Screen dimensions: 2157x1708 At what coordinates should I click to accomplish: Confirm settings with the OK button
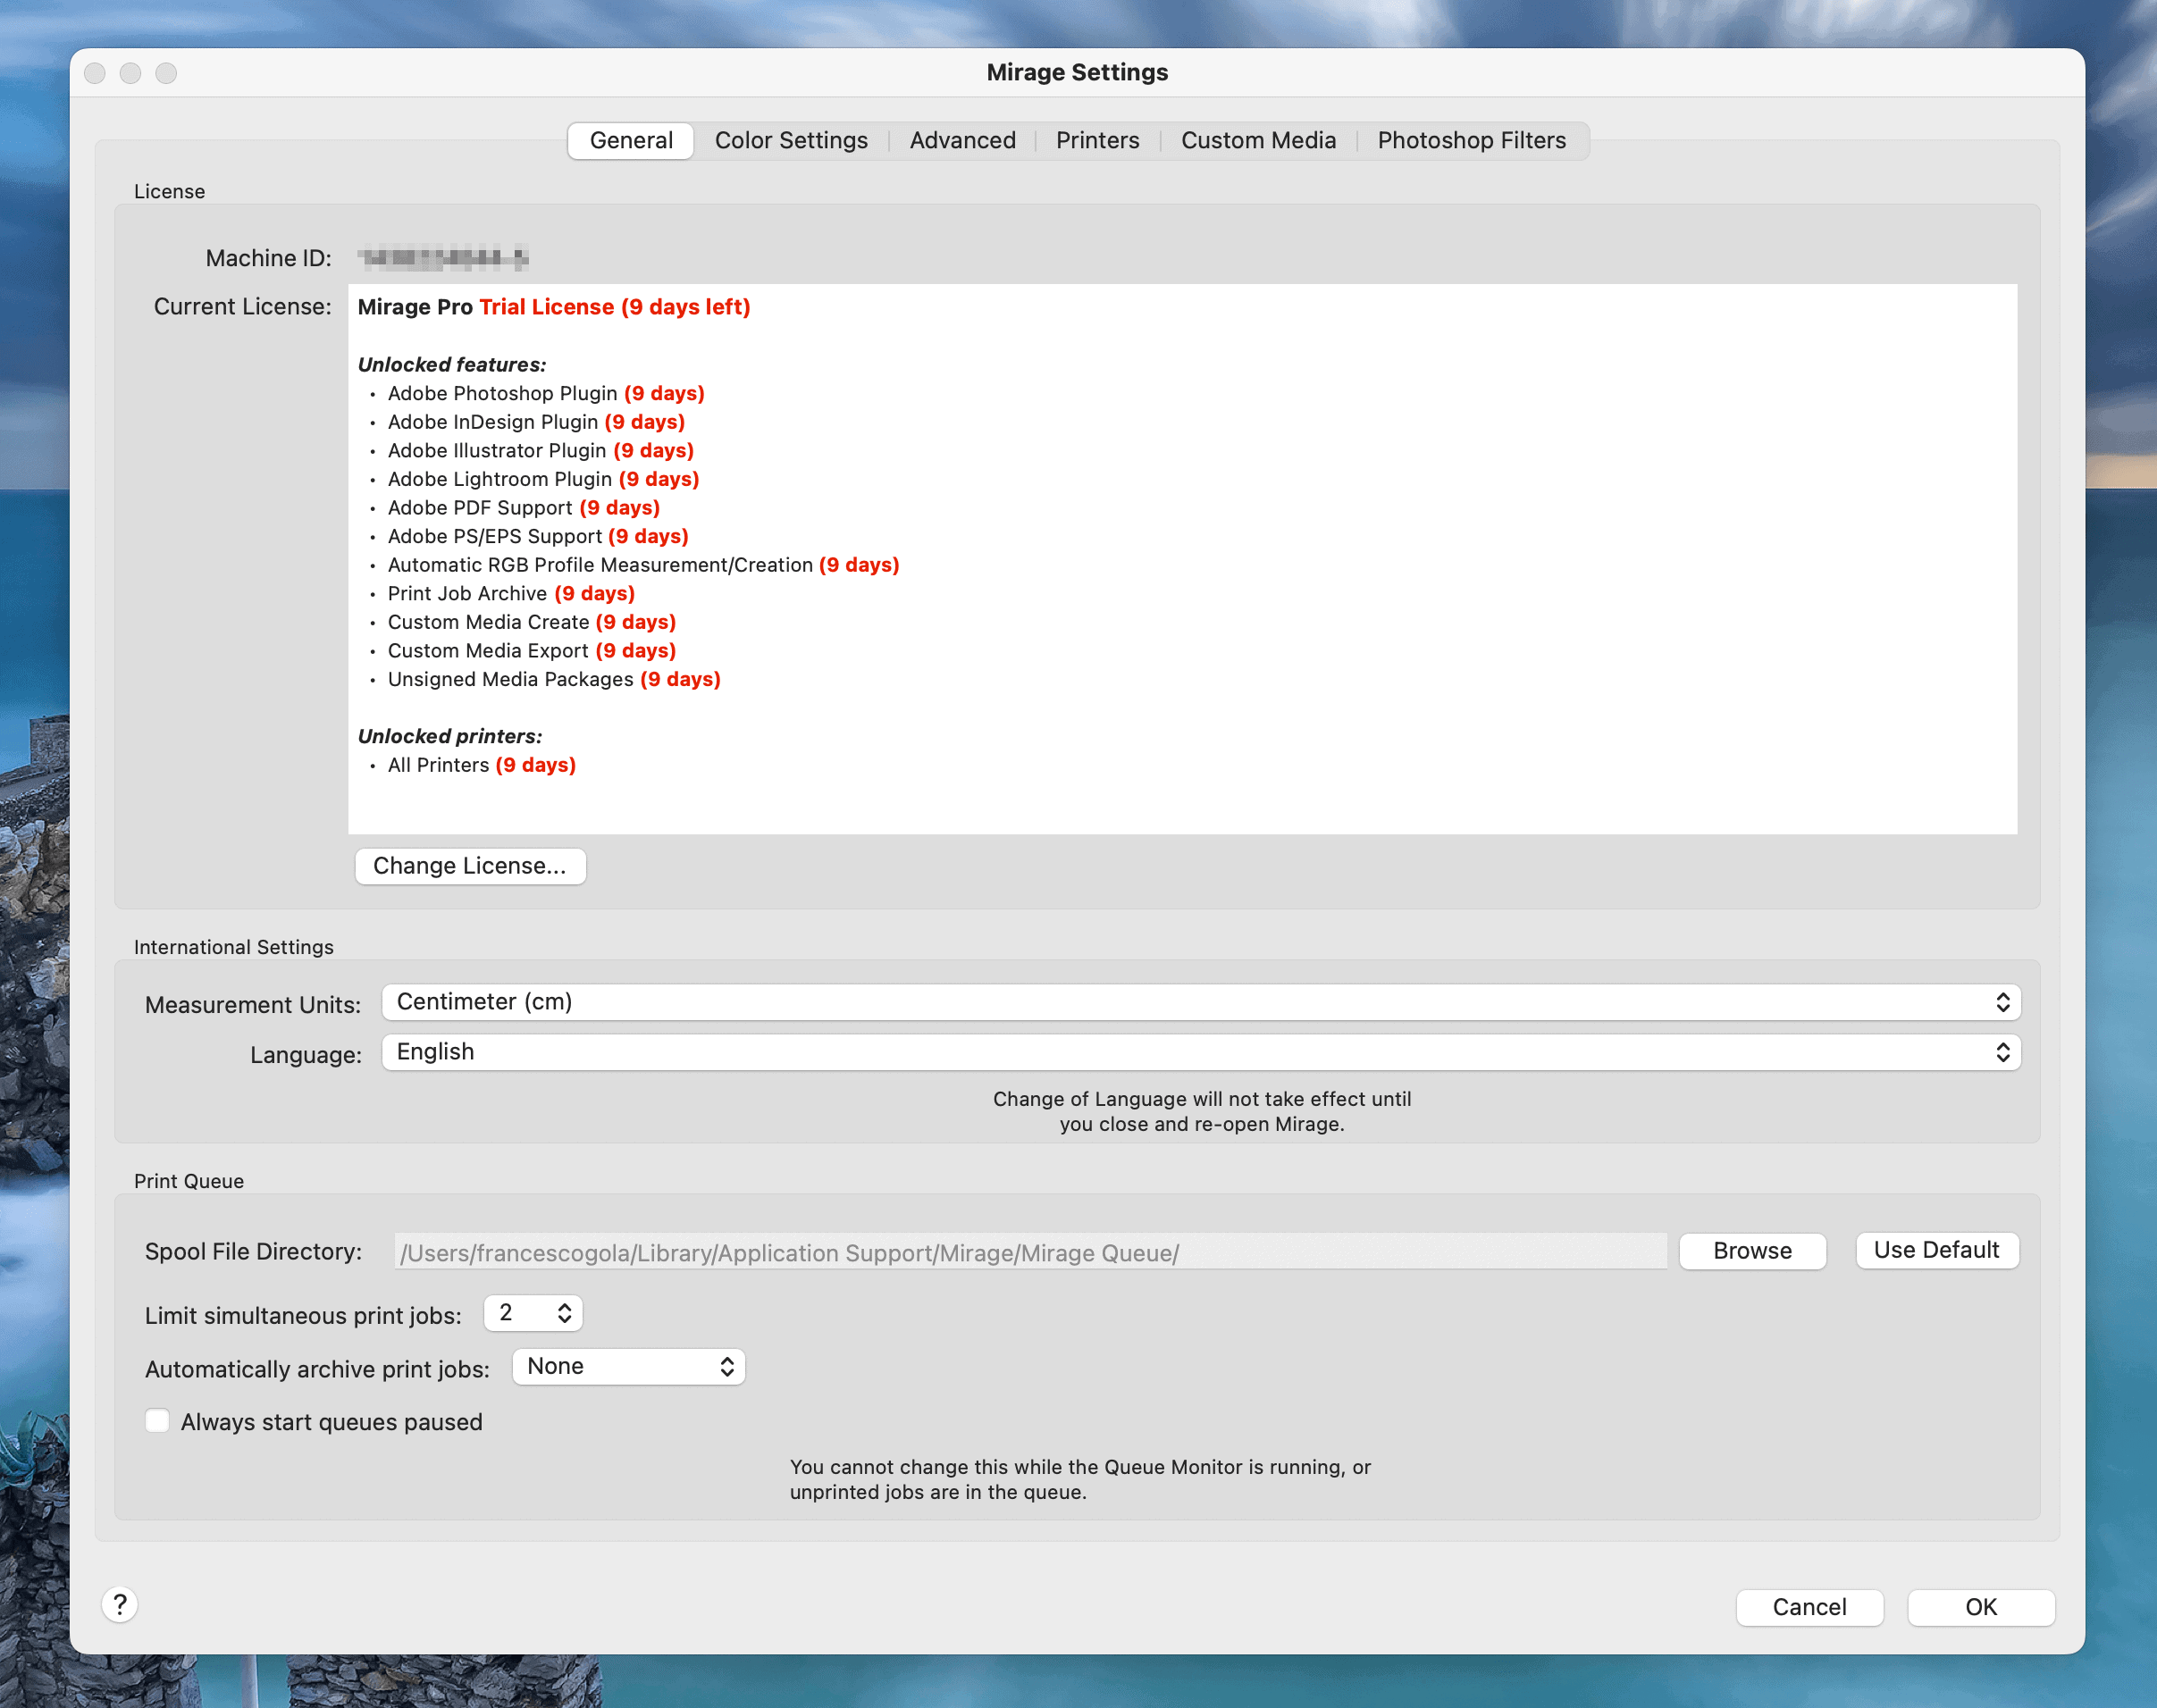click(x=1981, y=1607)
